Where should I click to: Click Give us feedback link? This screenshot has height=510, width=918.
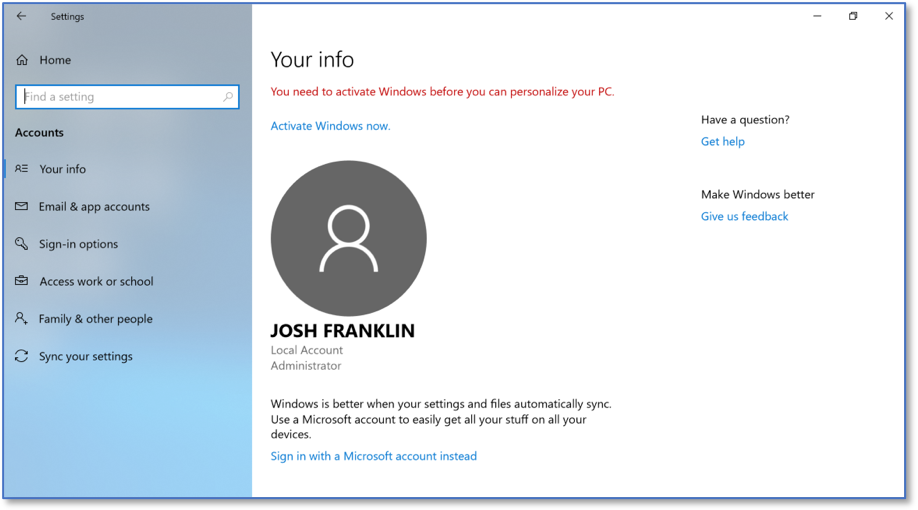pos(744,216)
